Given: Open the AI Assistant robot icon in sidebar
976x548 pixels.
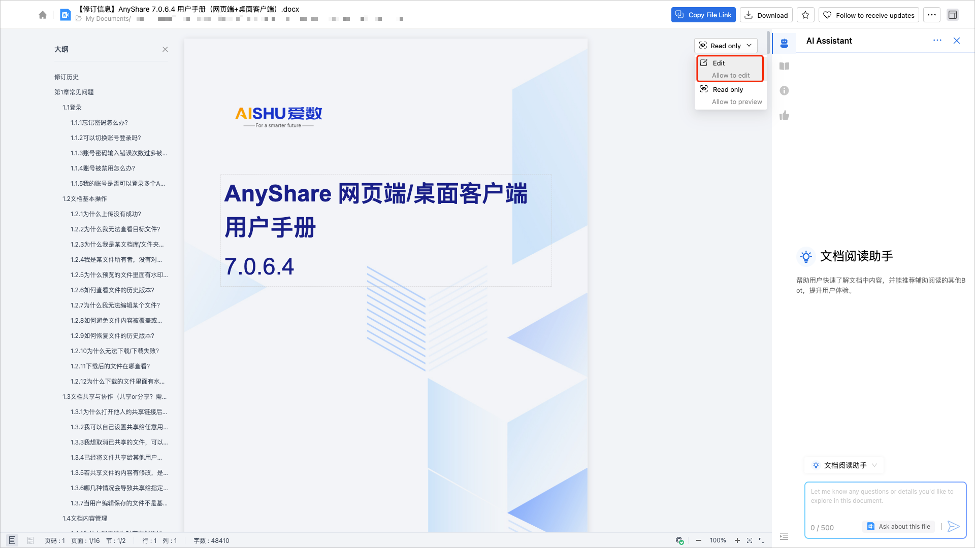Looking at the screenshot, I should coord(784,42).
